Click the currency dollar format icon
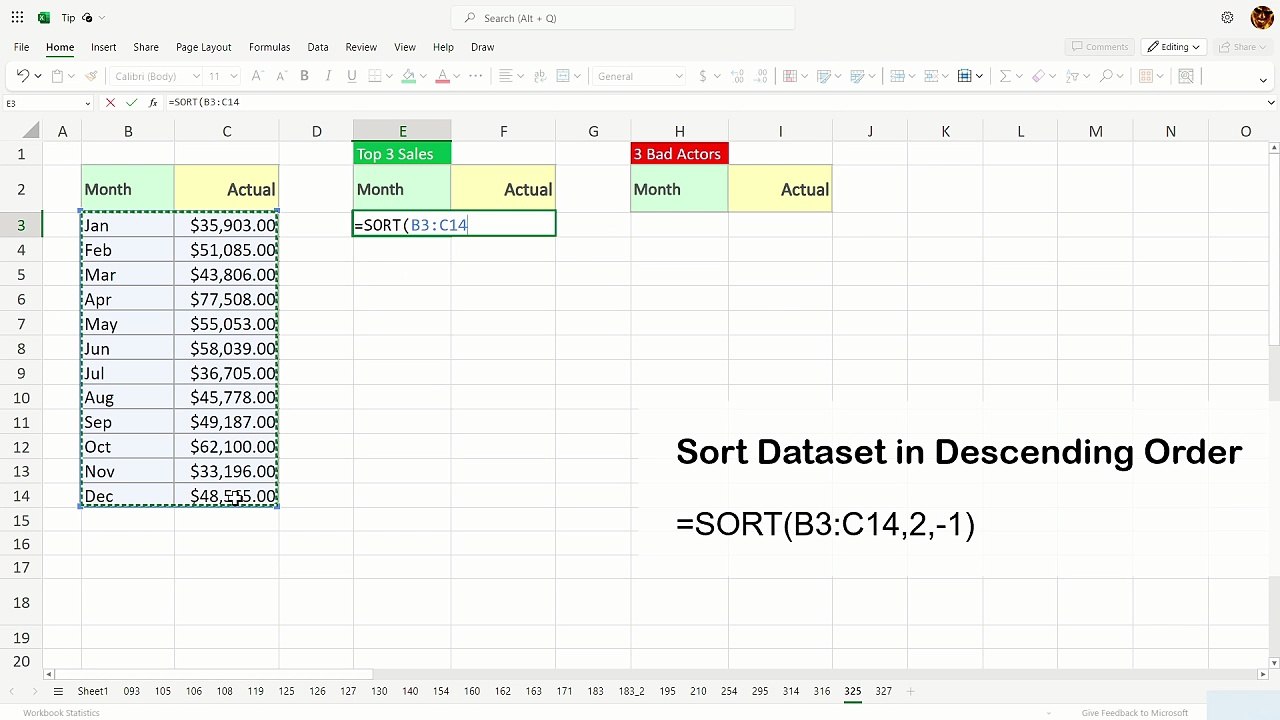 703,76
